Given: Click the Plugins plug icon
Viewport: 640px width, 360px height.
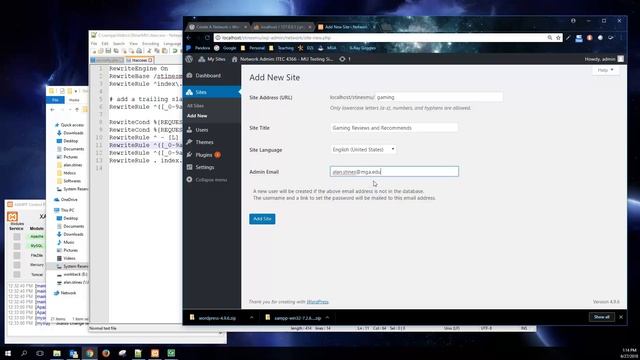Looking at the screenshot, I should click(189, 155).
